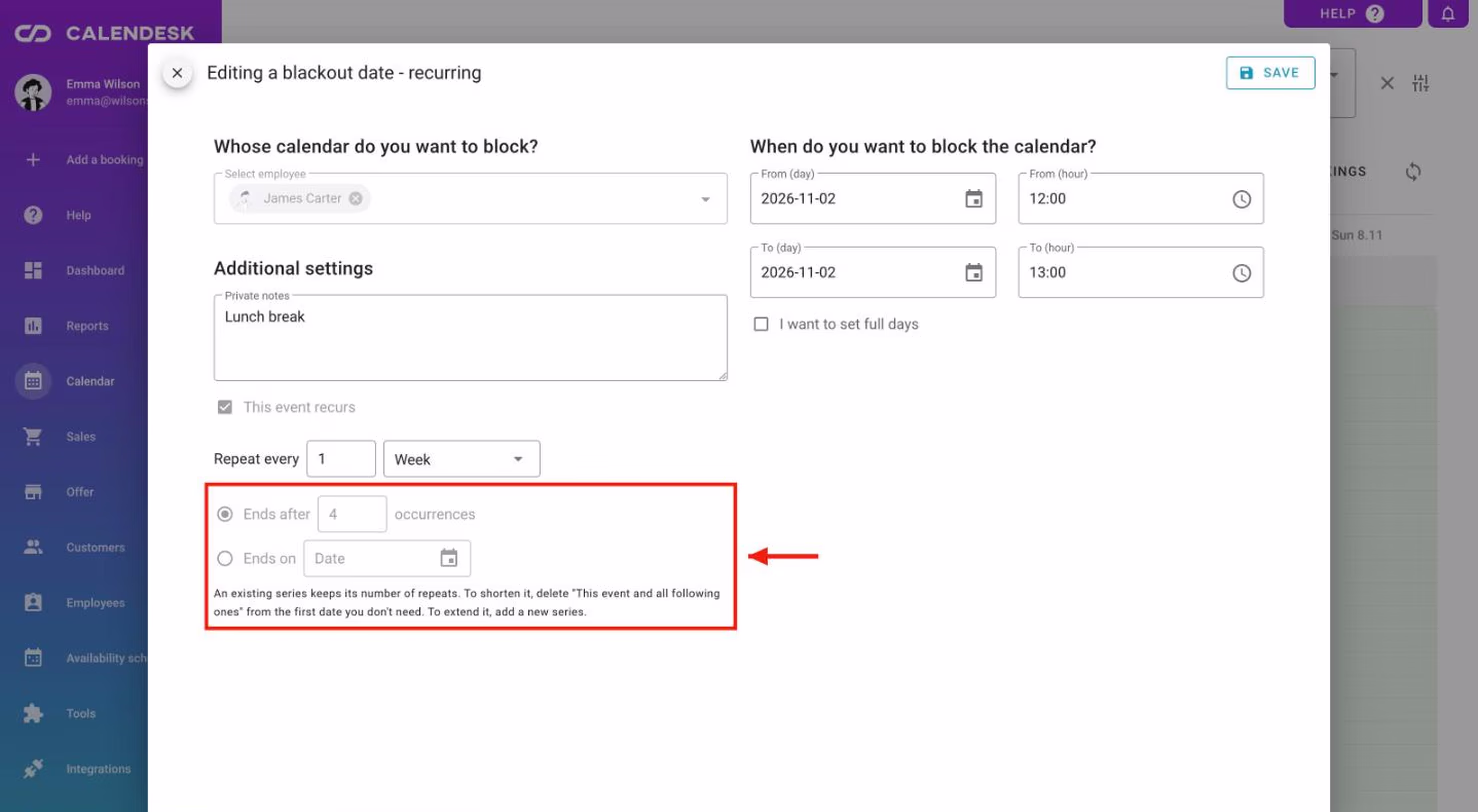1478x812 pixels.
Task: Clear the calendar filter with X icon
Action: 1387,84
